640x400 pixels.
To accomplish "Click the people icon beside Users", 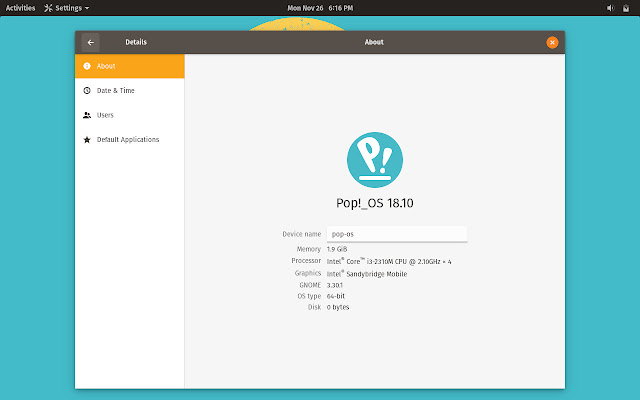I will pos(87,115).
